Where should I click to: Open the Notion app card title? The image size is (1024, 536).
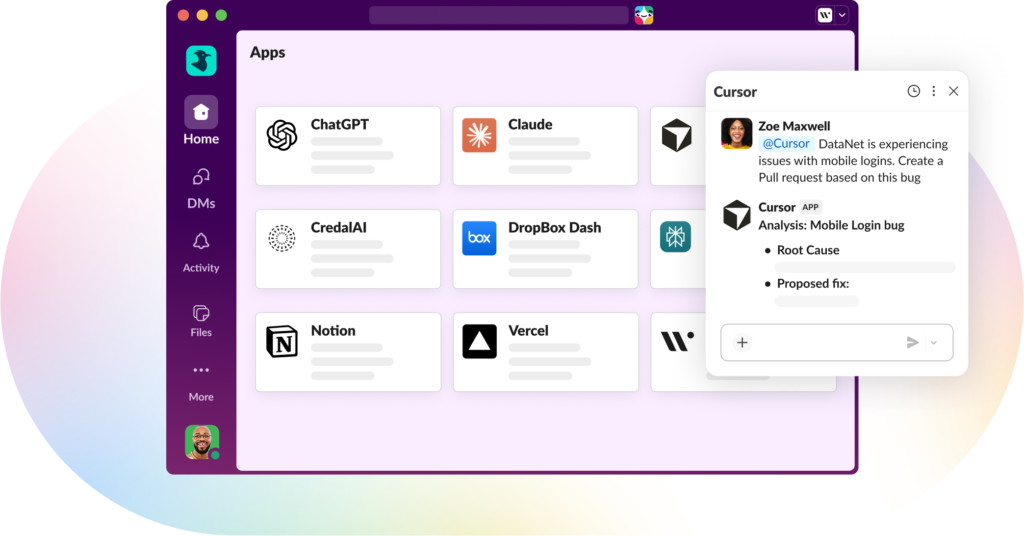pos(333,330)
